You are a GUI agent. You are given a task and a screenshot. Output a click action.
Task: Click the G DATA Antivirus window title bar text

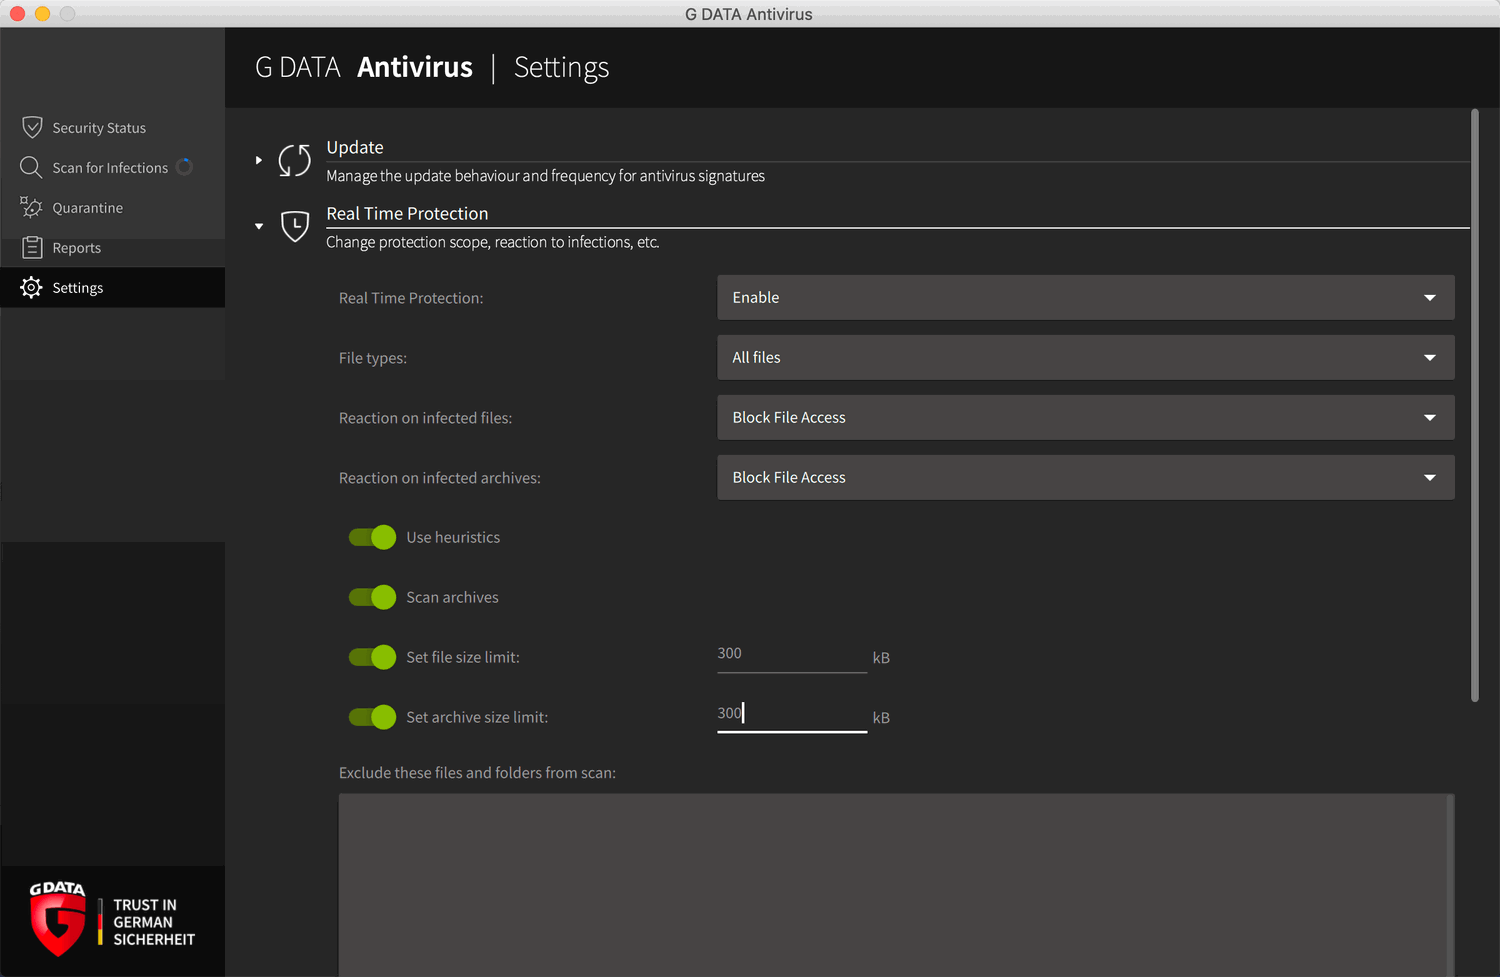[x=749, y=14]
